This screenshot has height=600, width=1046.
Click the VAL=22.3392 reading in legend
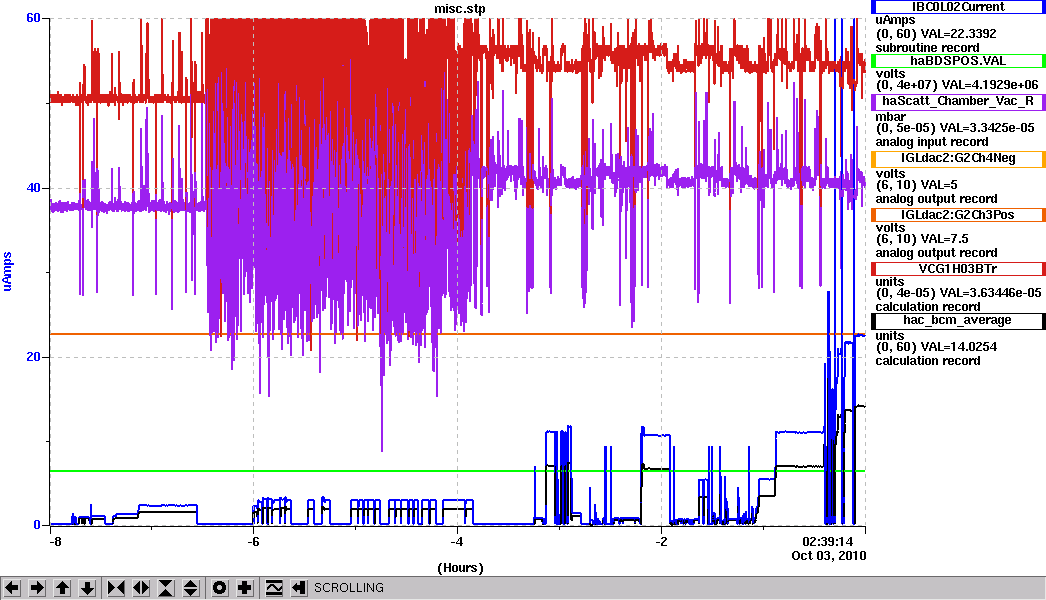point(959,33)
